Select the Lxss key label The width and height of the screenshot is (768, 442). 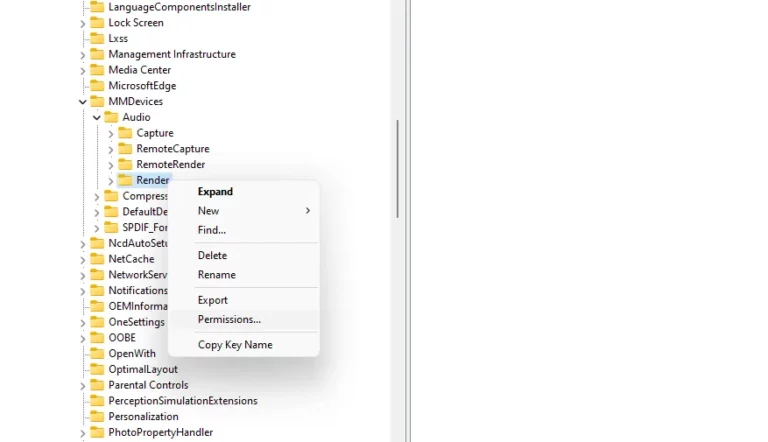(118, 38)
